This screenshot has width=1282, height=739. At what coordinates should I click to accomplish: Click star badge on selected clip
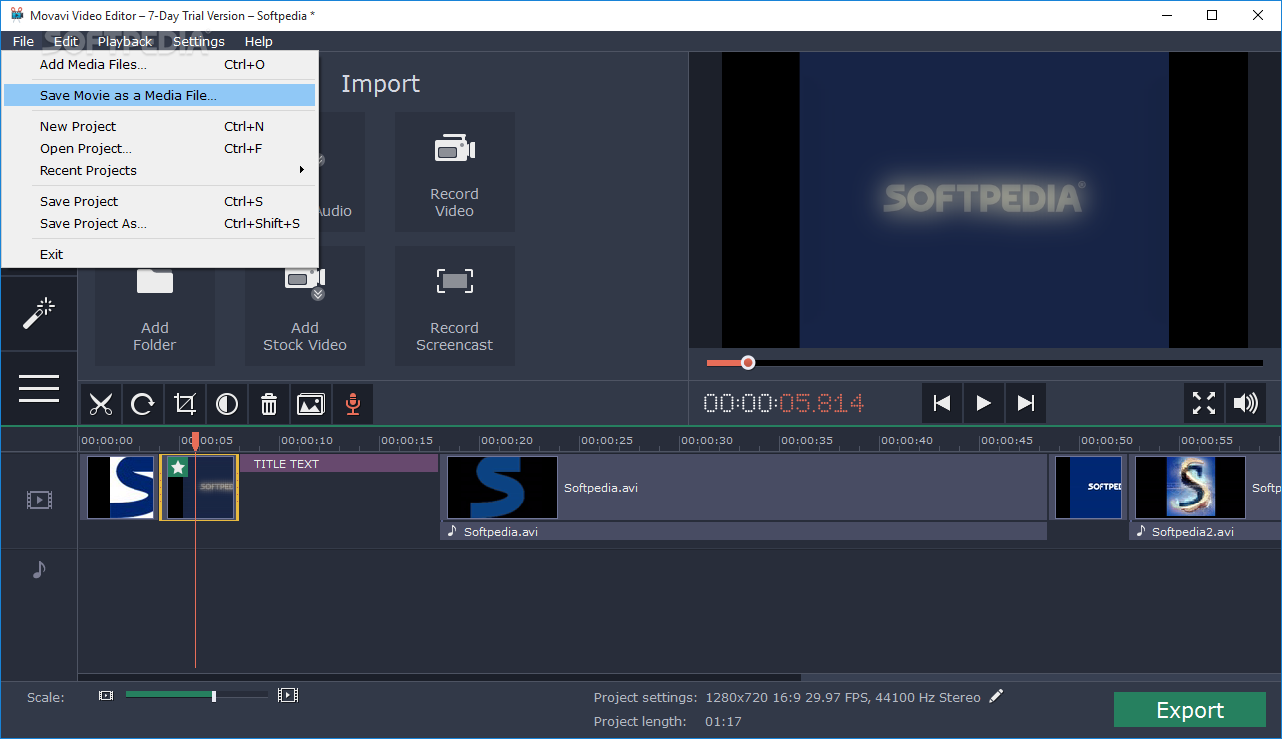(x=178, y=467)
